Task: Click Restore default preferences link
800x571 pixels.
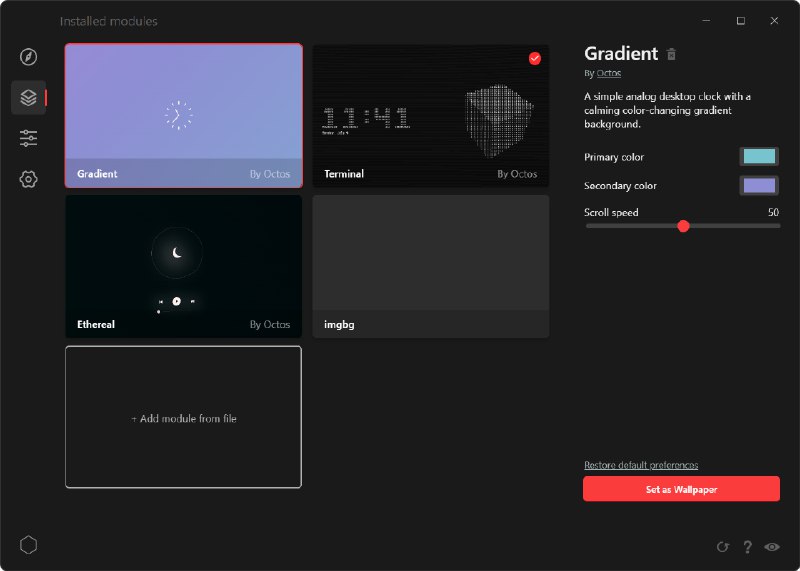Action: [x=641, y=465]
